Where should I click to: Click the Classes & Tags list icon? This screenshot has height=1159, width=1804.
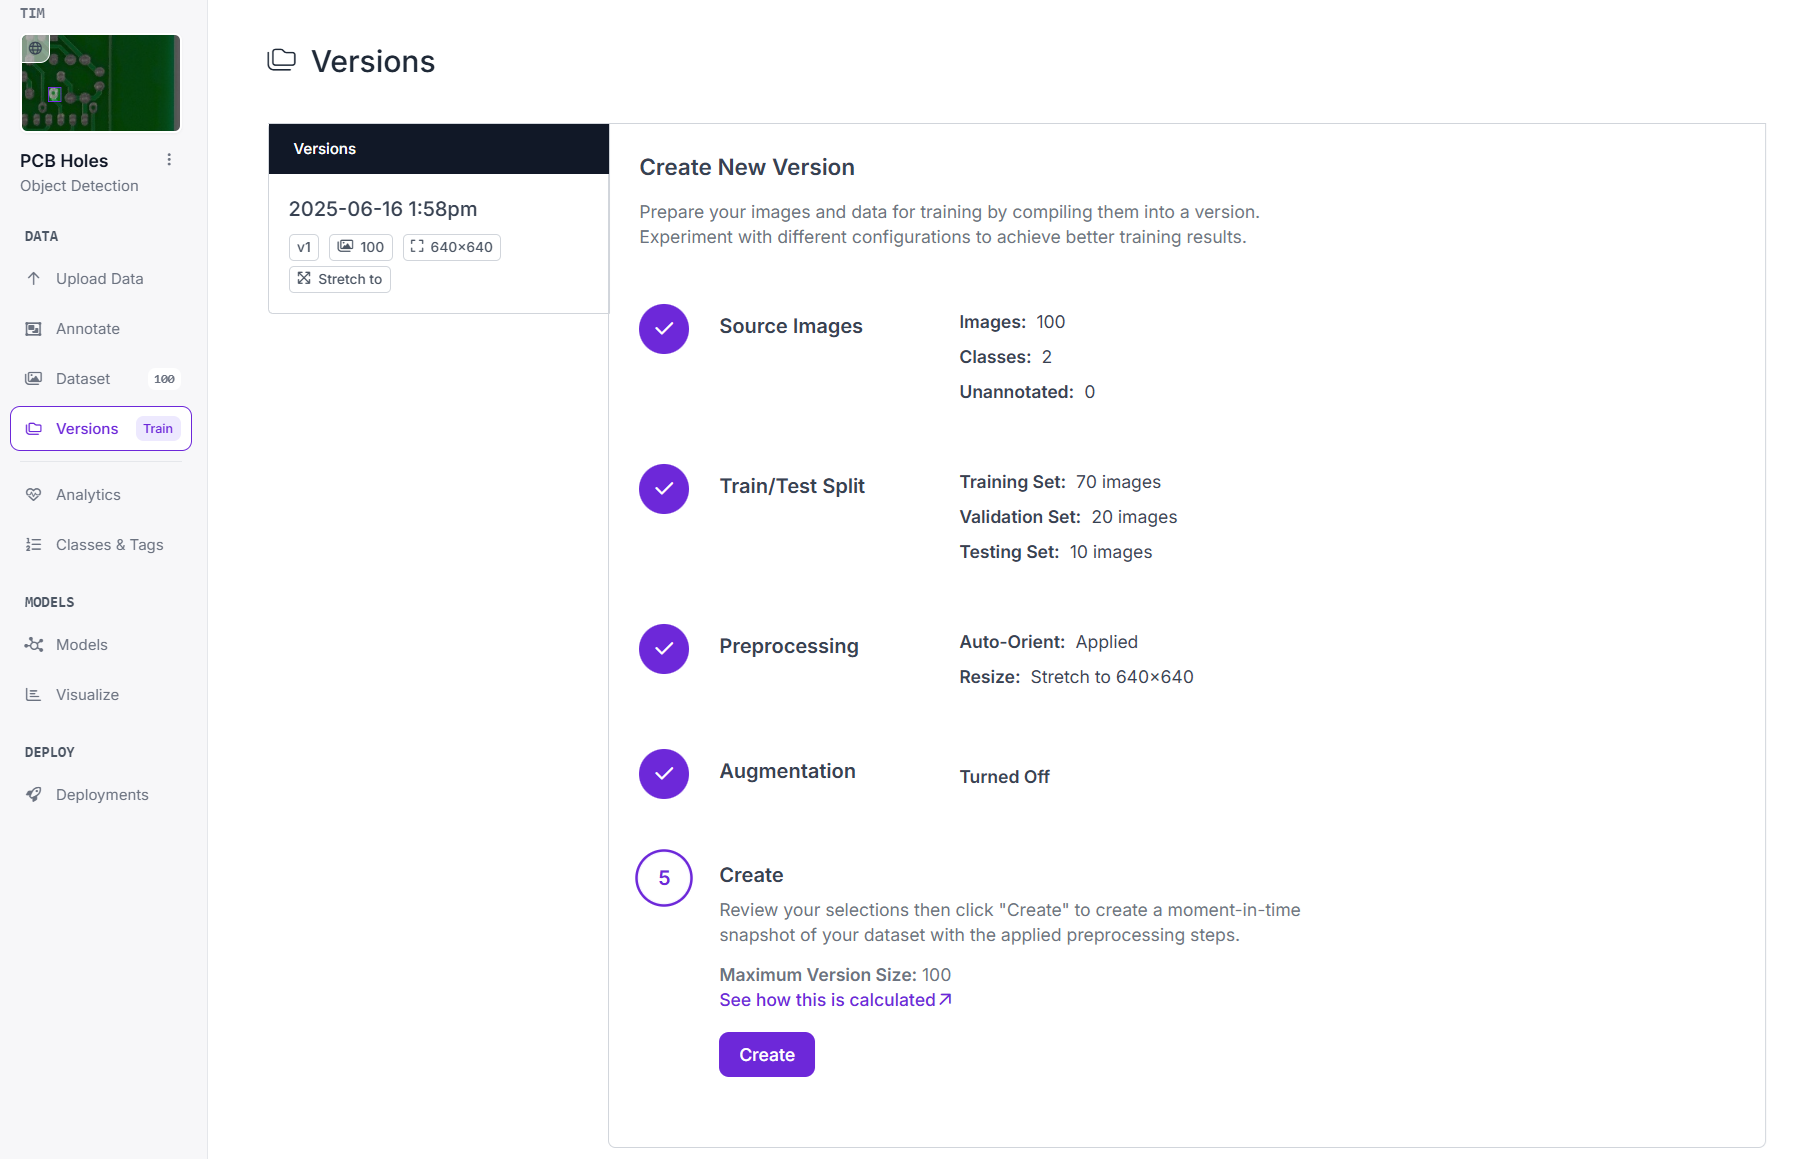point(34,545)
